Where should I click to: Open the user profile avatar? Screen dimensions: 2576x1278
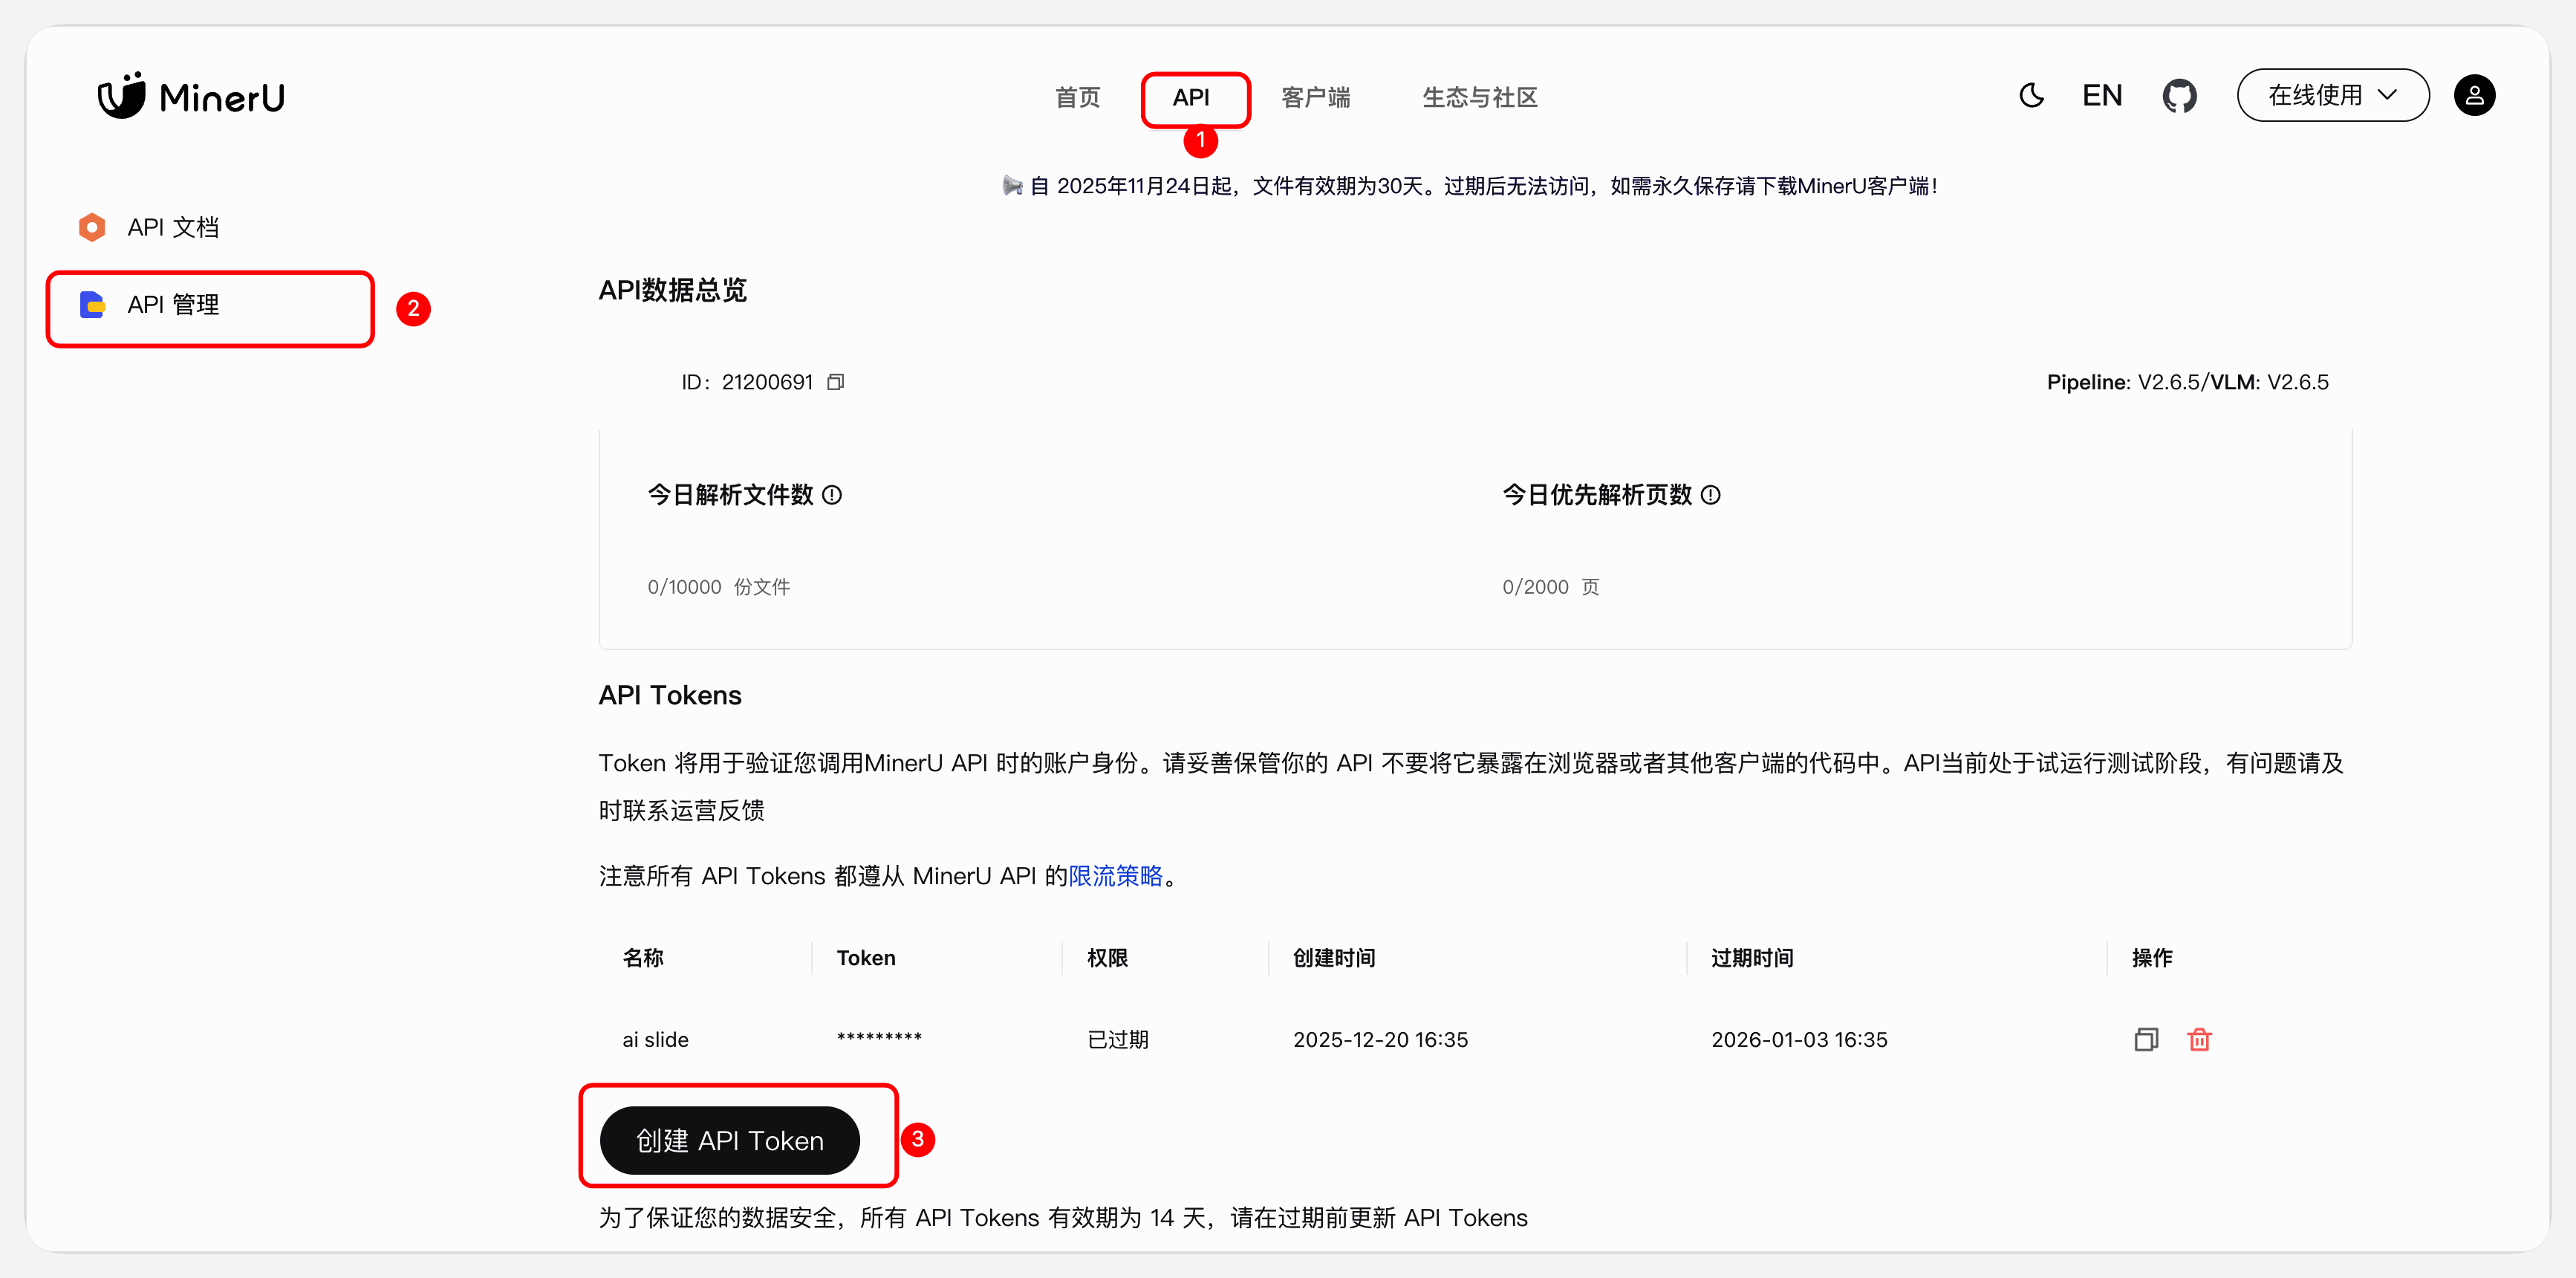coord(2474,96)
